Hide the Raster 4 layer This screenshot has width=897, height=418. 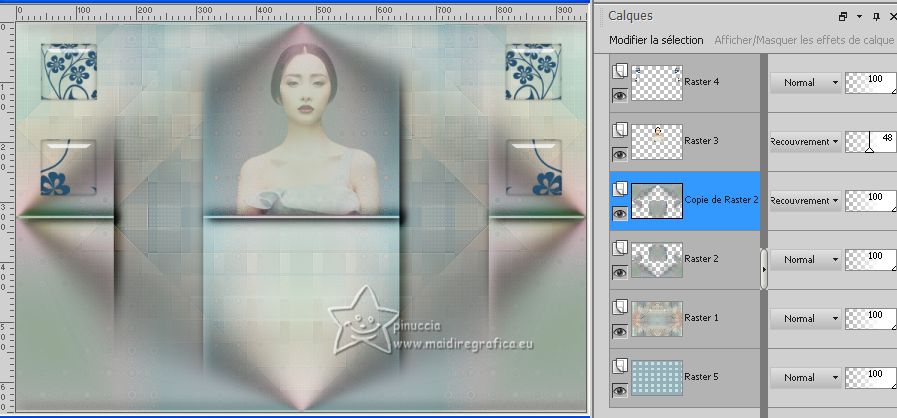(620, 95)
